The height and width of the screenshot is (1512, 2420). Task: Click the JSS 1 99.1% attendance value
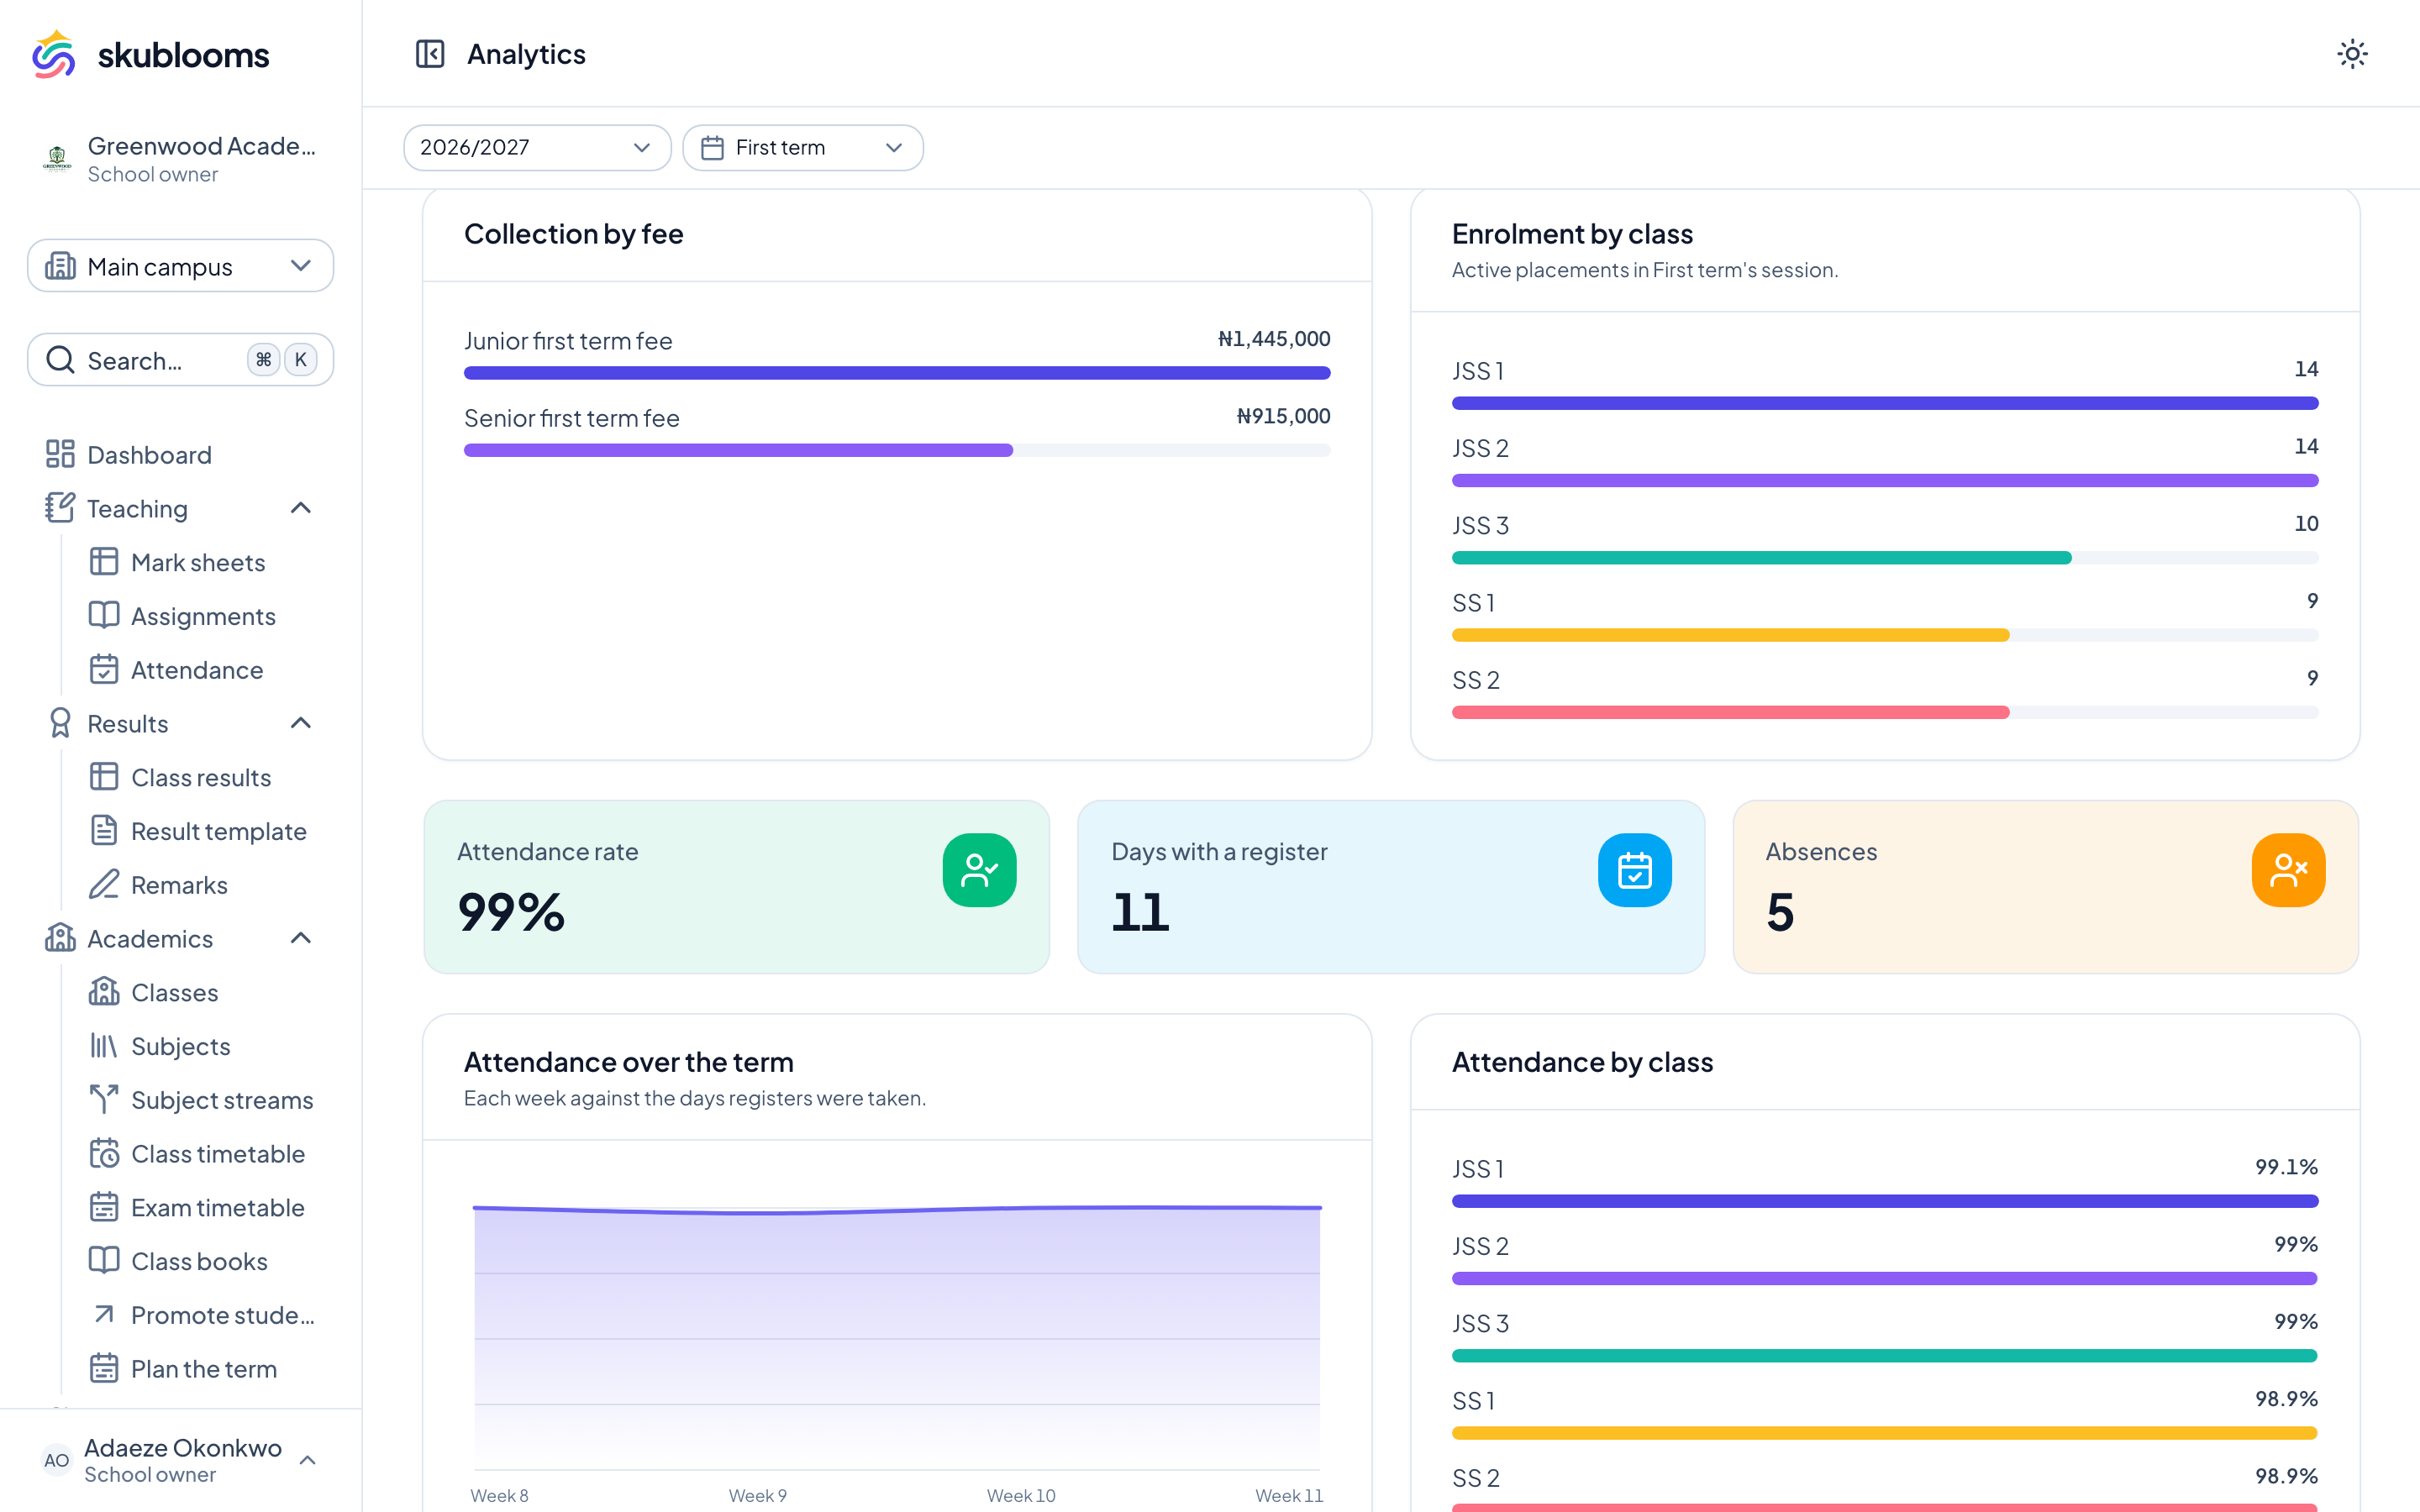point(2286,1167)
